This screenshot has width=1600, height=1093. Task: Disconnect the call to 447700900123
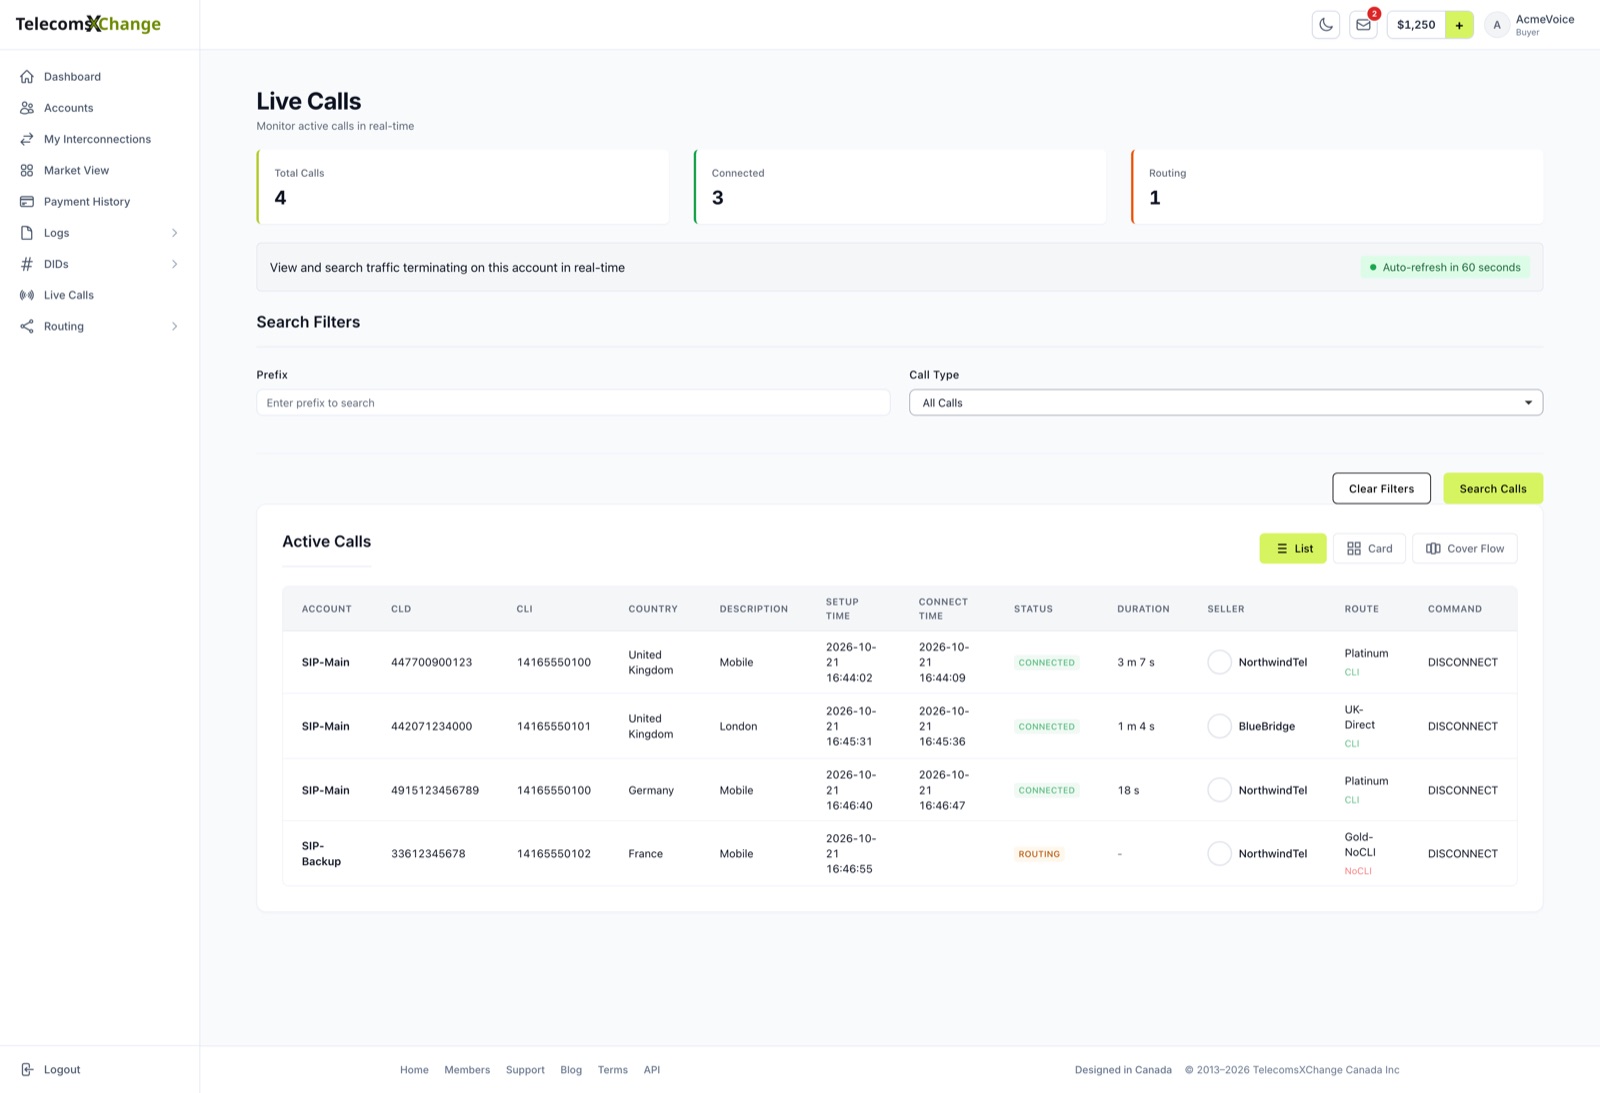[x=1462, y=662]
